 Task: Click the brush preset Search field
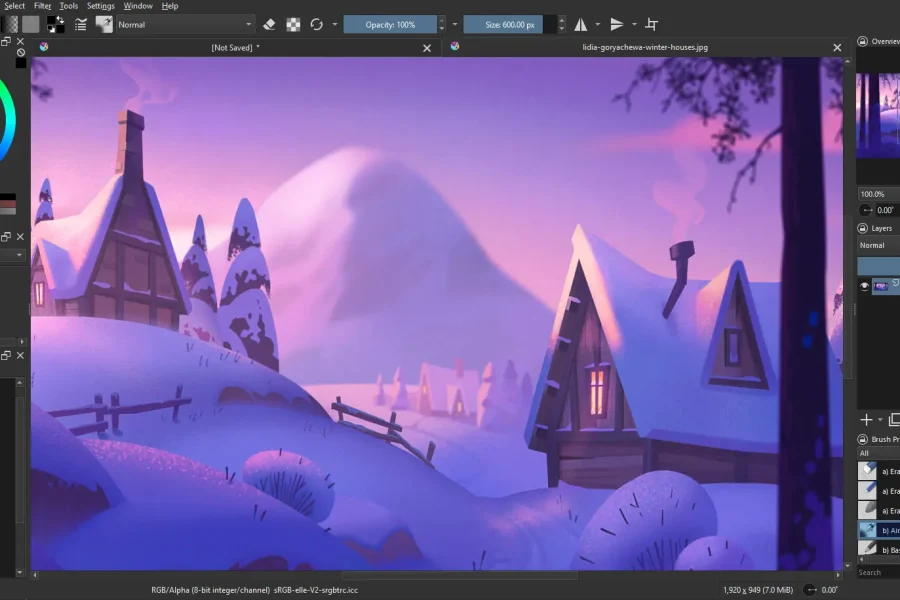(878, 572)
